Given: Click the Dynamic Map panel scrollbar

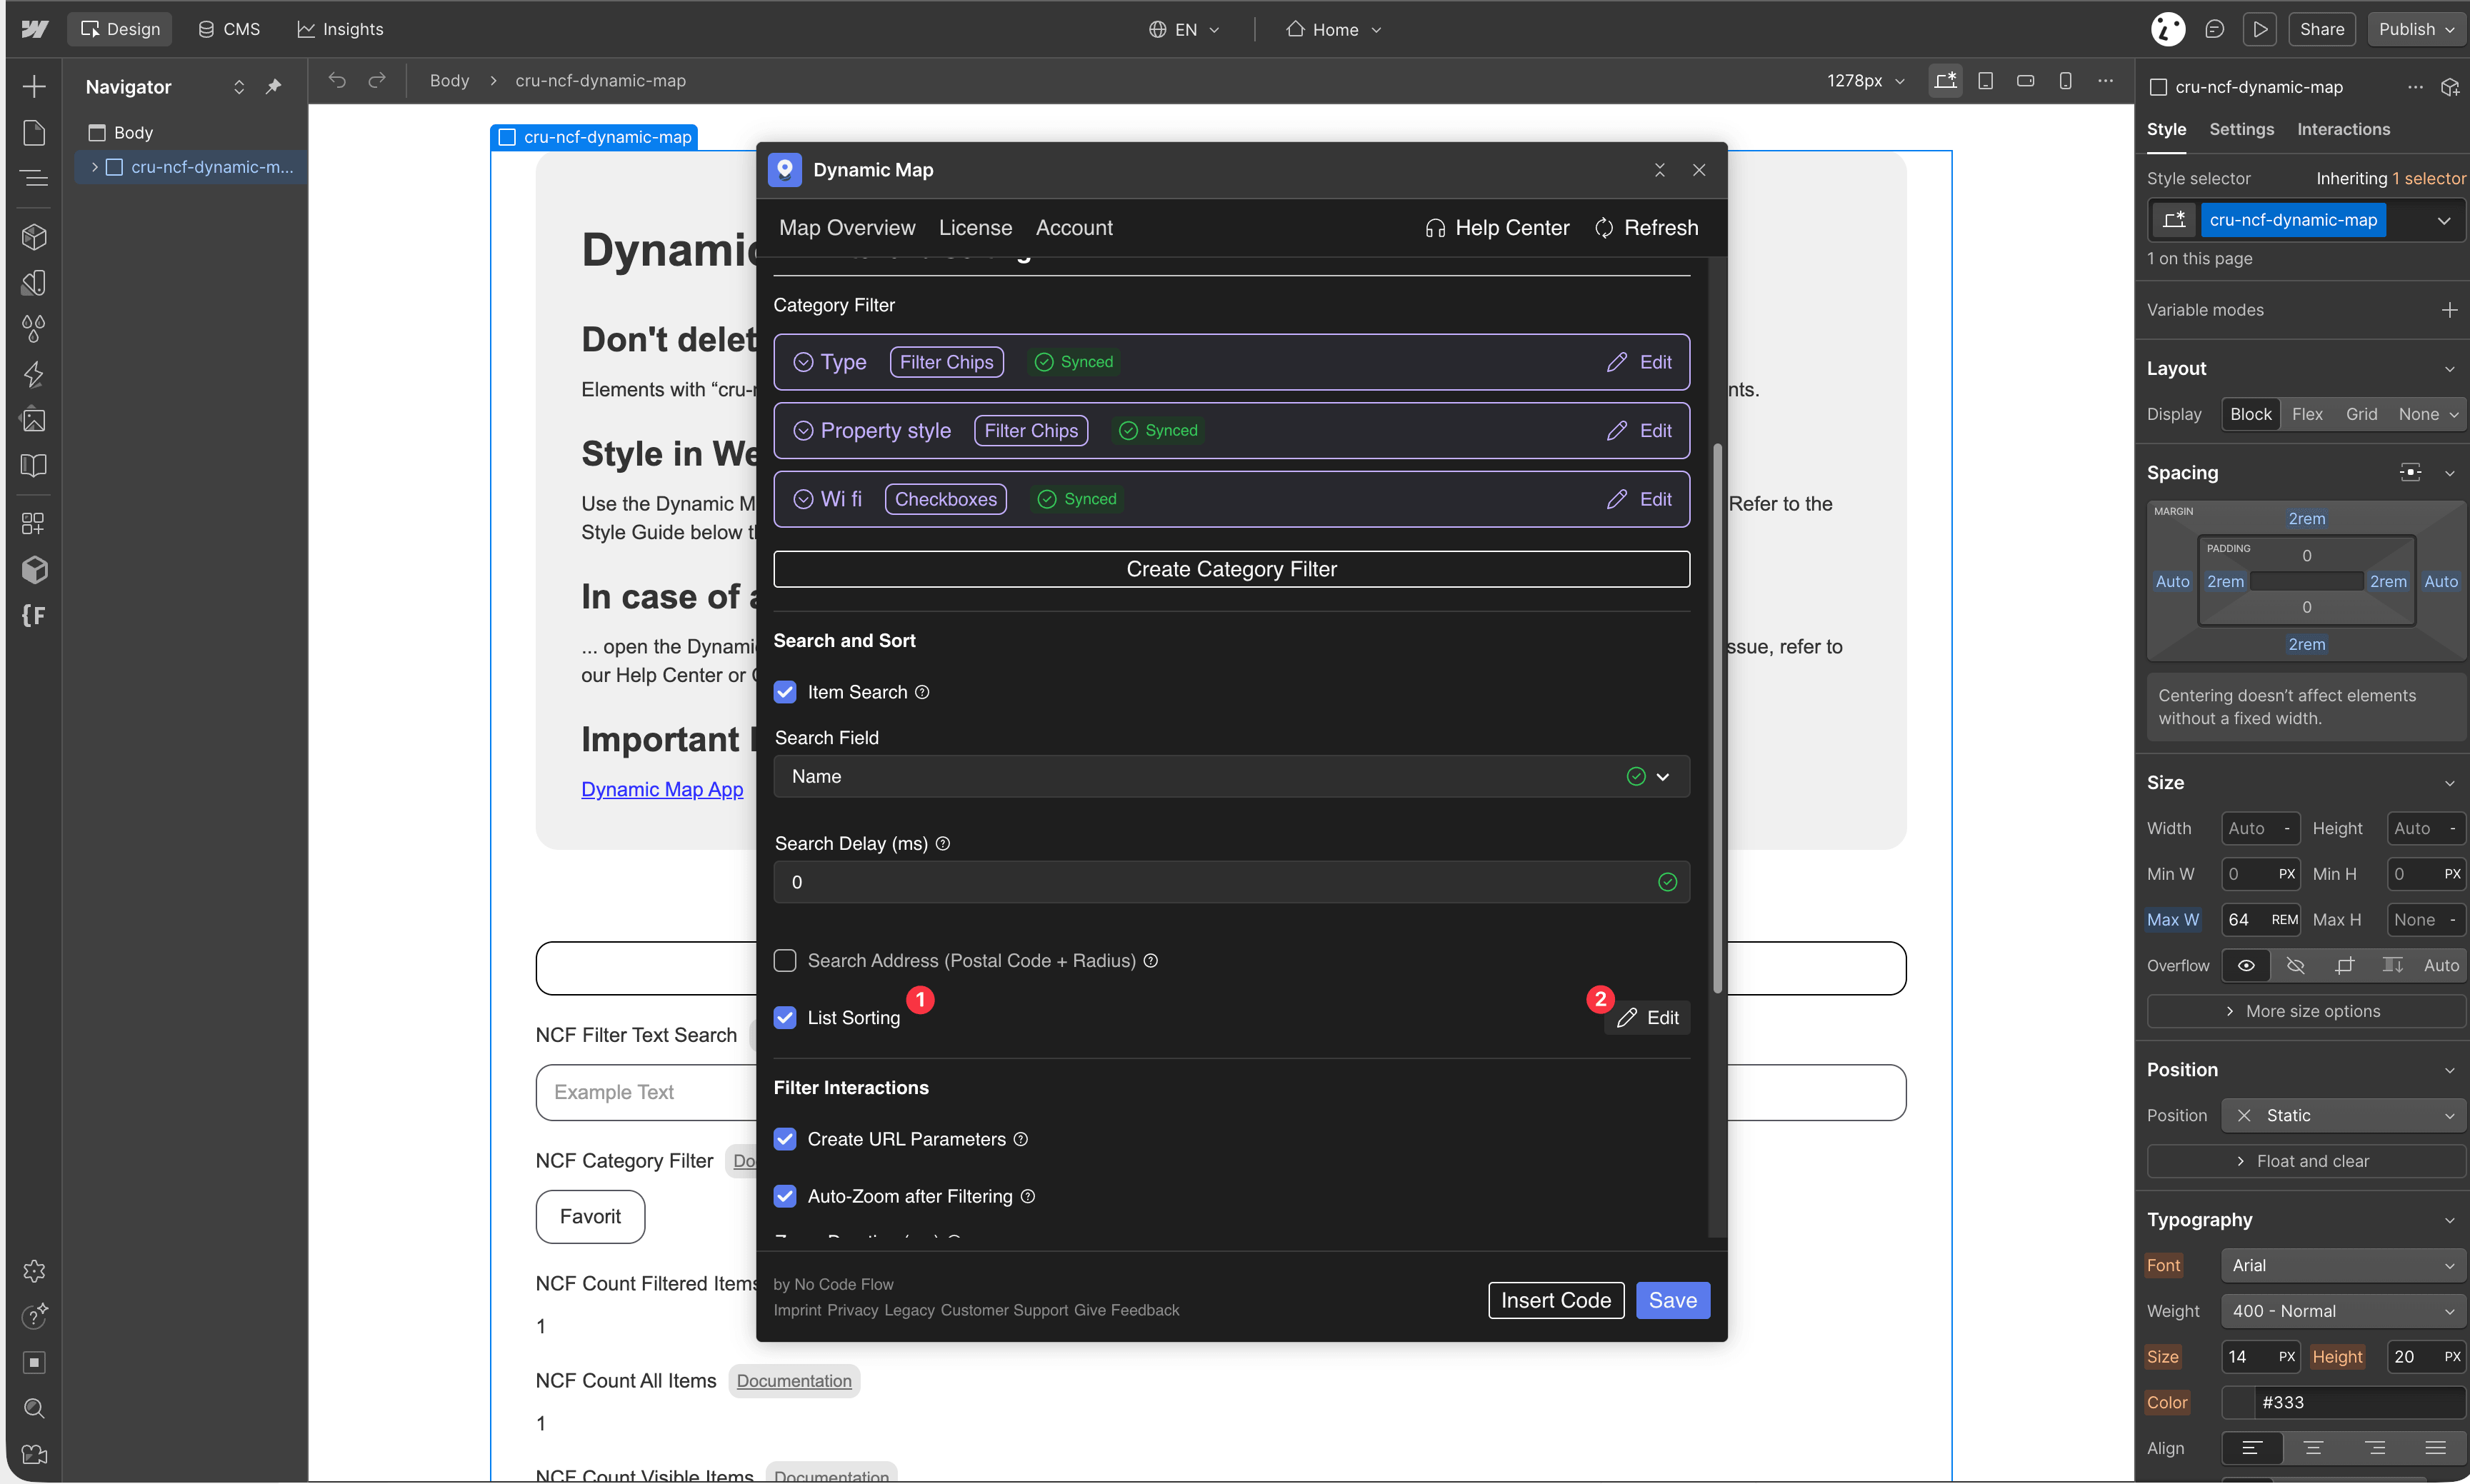Looking at the screenshot, I should click(x=1718, y=718).
